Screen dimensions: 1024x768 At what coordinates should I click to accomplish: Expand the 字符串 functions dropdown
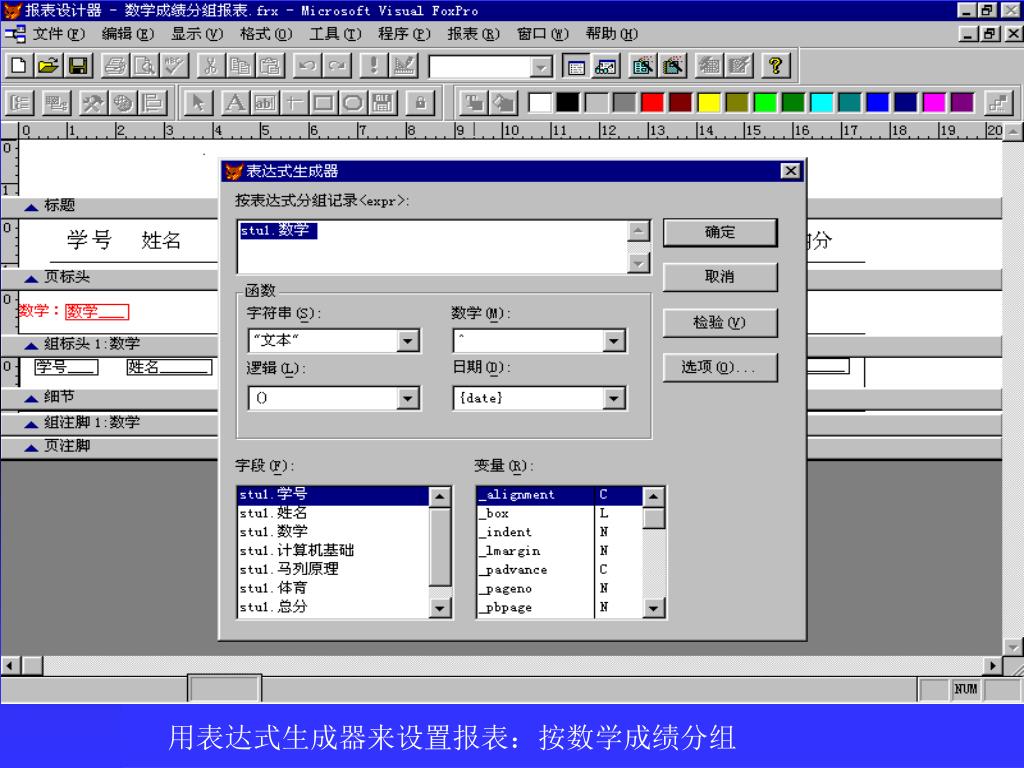(408, 340)
